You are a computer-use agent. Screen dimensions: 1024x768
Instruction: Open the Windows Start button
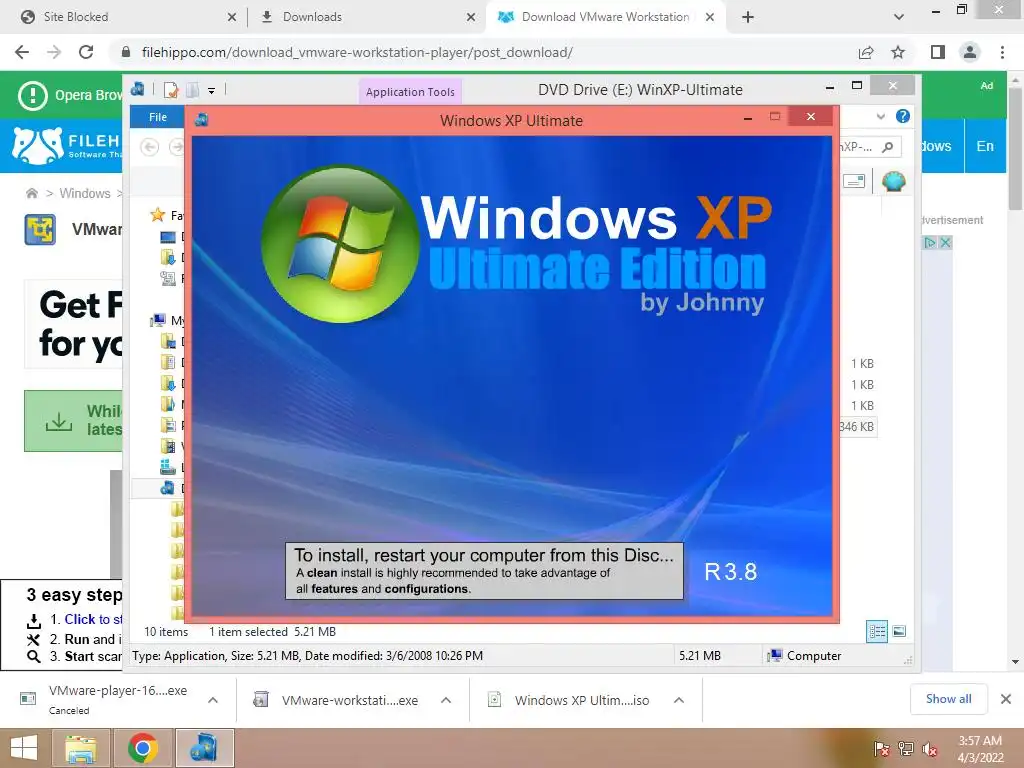(24, 748)
